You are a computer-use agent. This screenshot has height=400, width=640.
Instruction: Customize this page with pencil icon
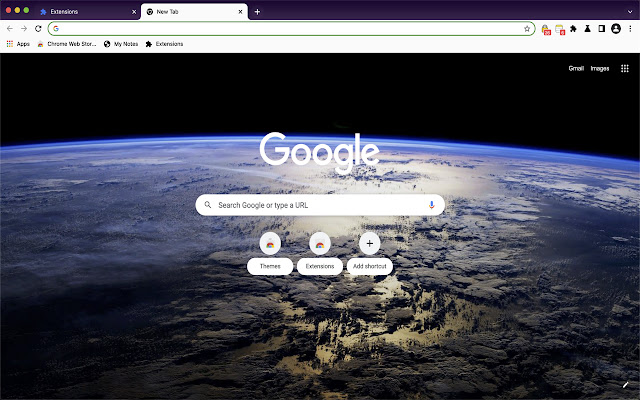[x=625, y=384]
